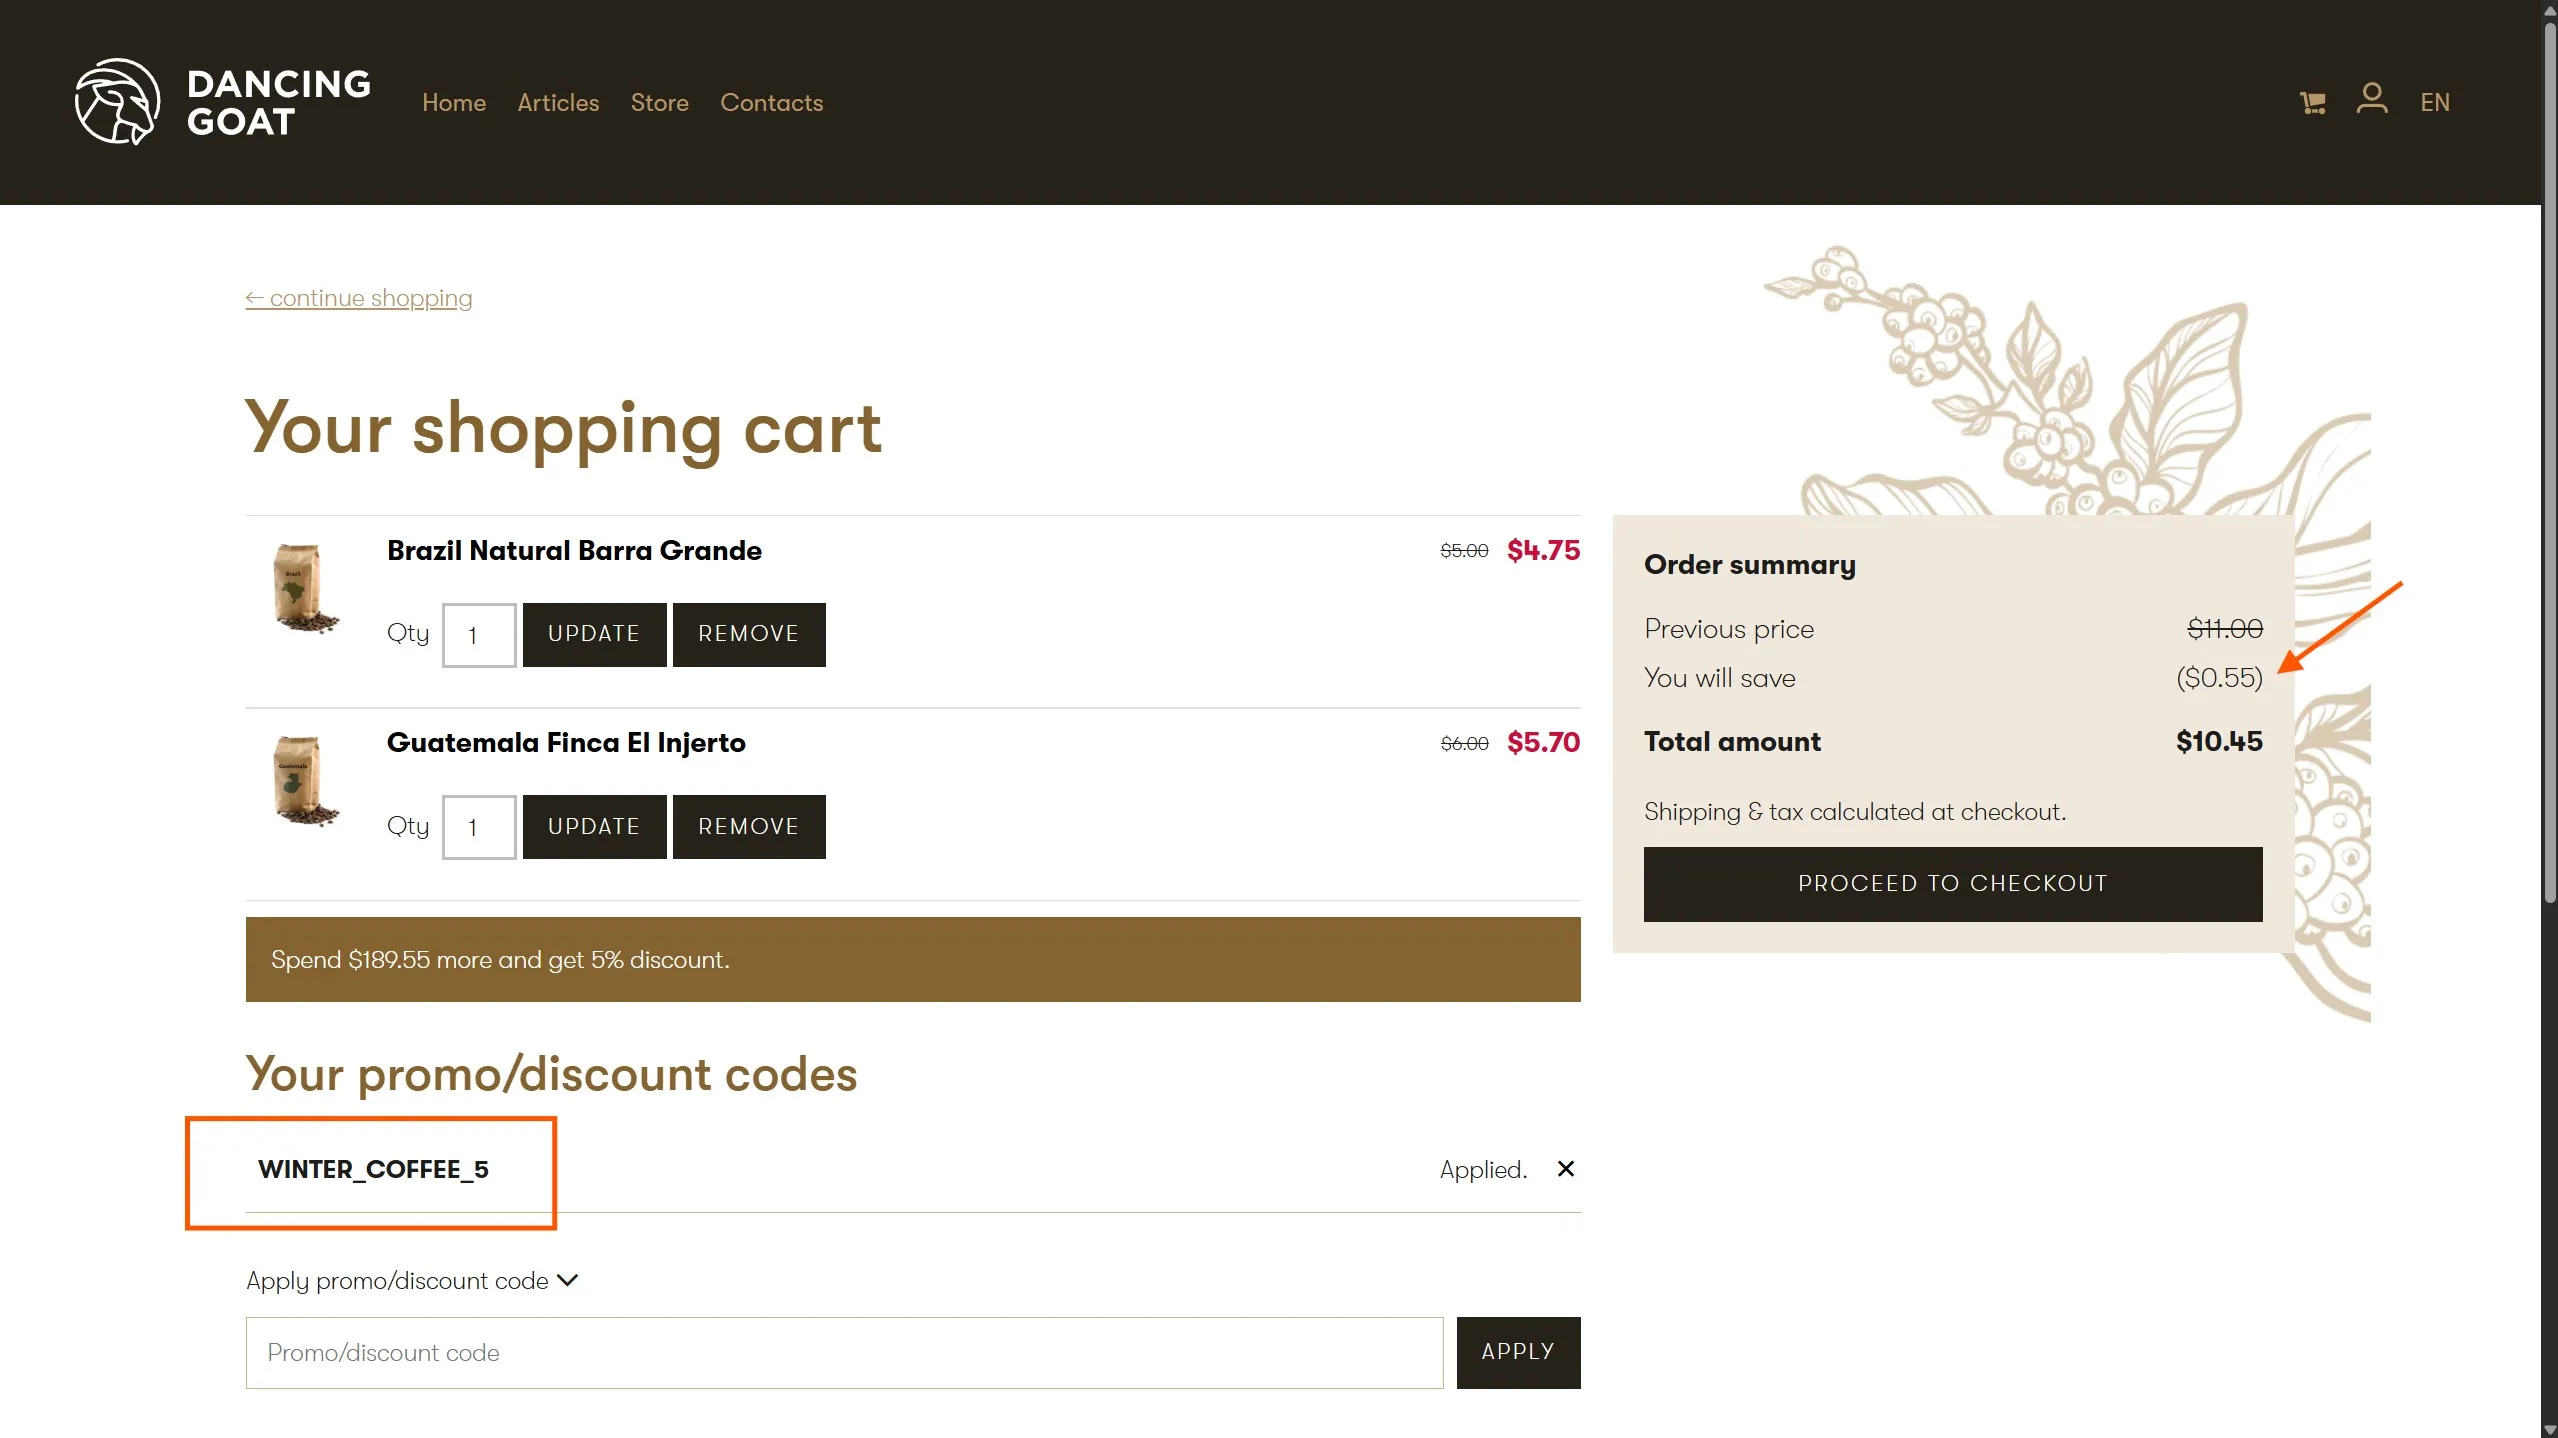Screen dimensions: 2558x1438
Task: Open the user account icon
Action: 2371,99
